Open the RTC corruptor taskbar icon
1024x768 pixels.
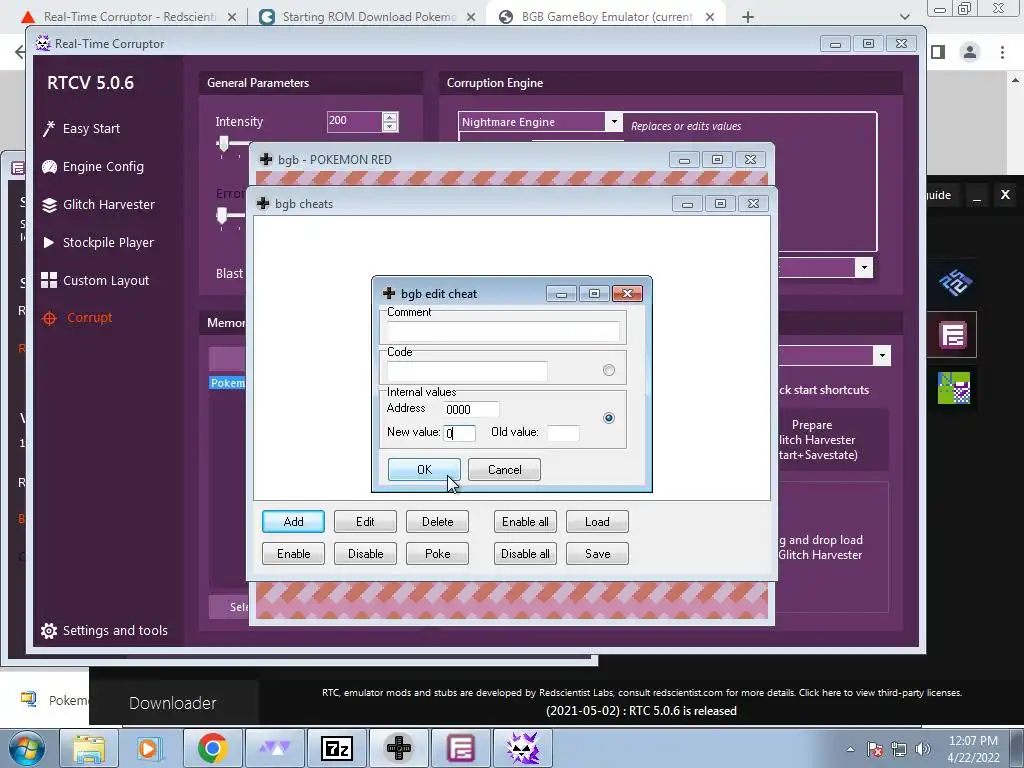(x=523, y=748)
